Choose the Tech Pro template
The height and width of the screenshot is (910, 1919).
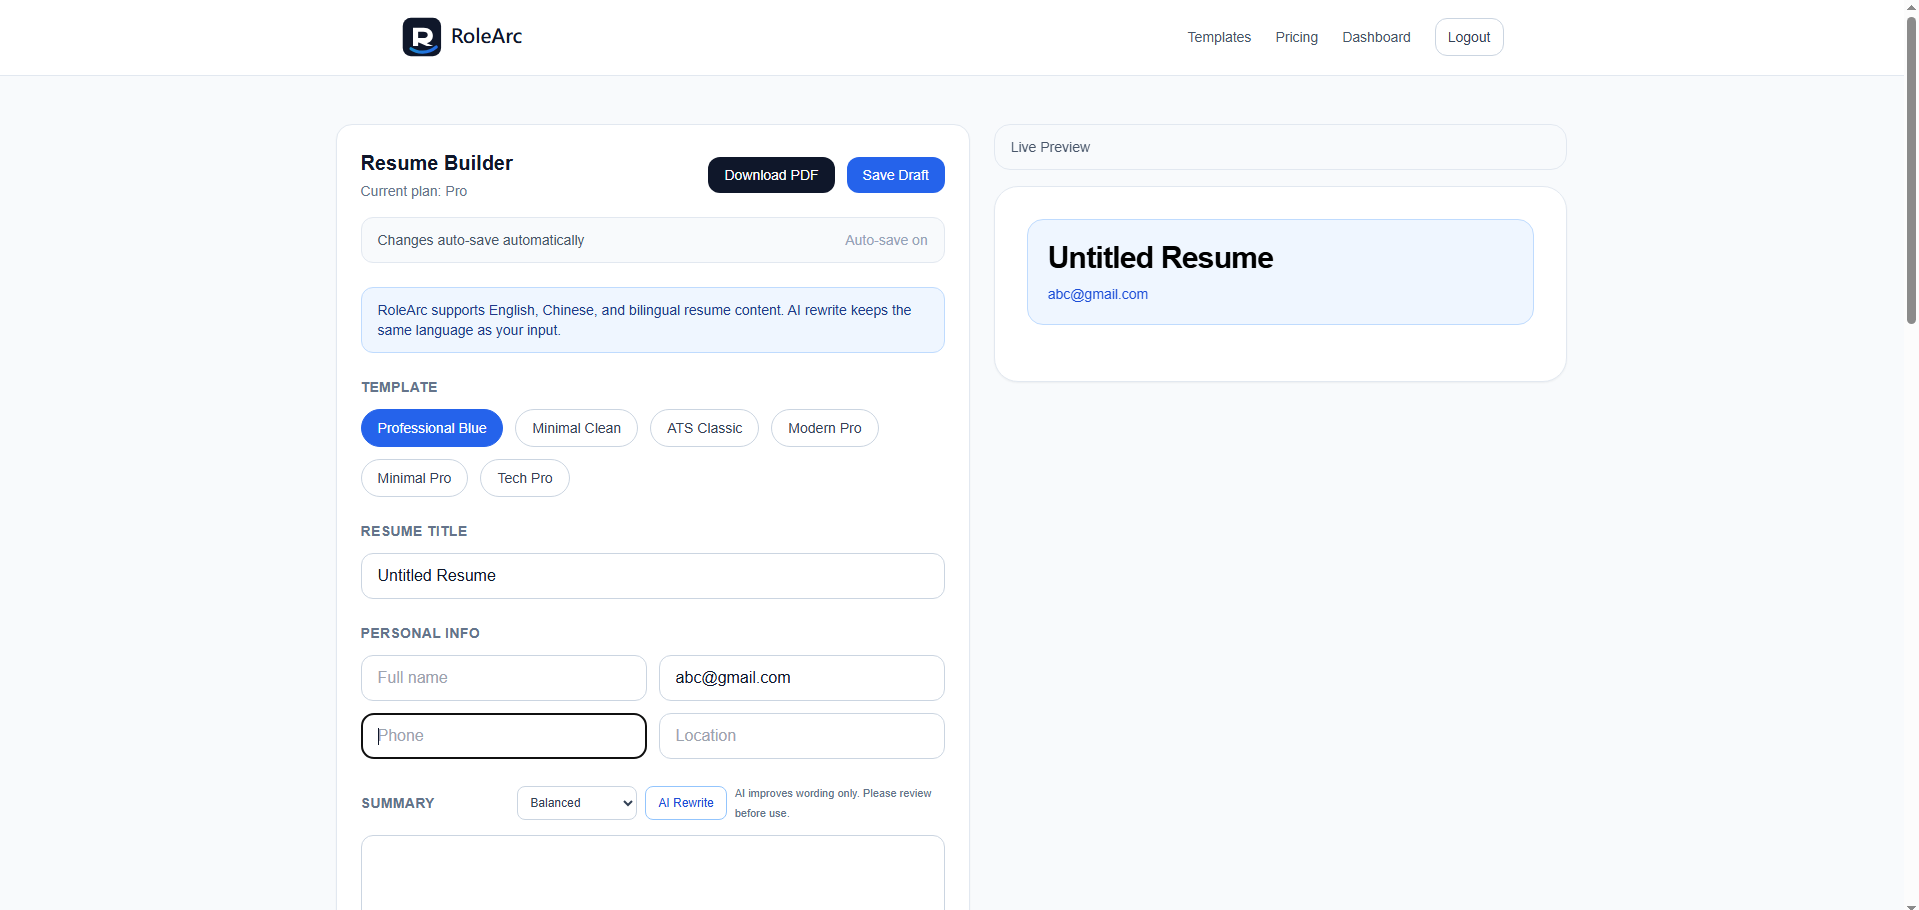tap(525, 478)
